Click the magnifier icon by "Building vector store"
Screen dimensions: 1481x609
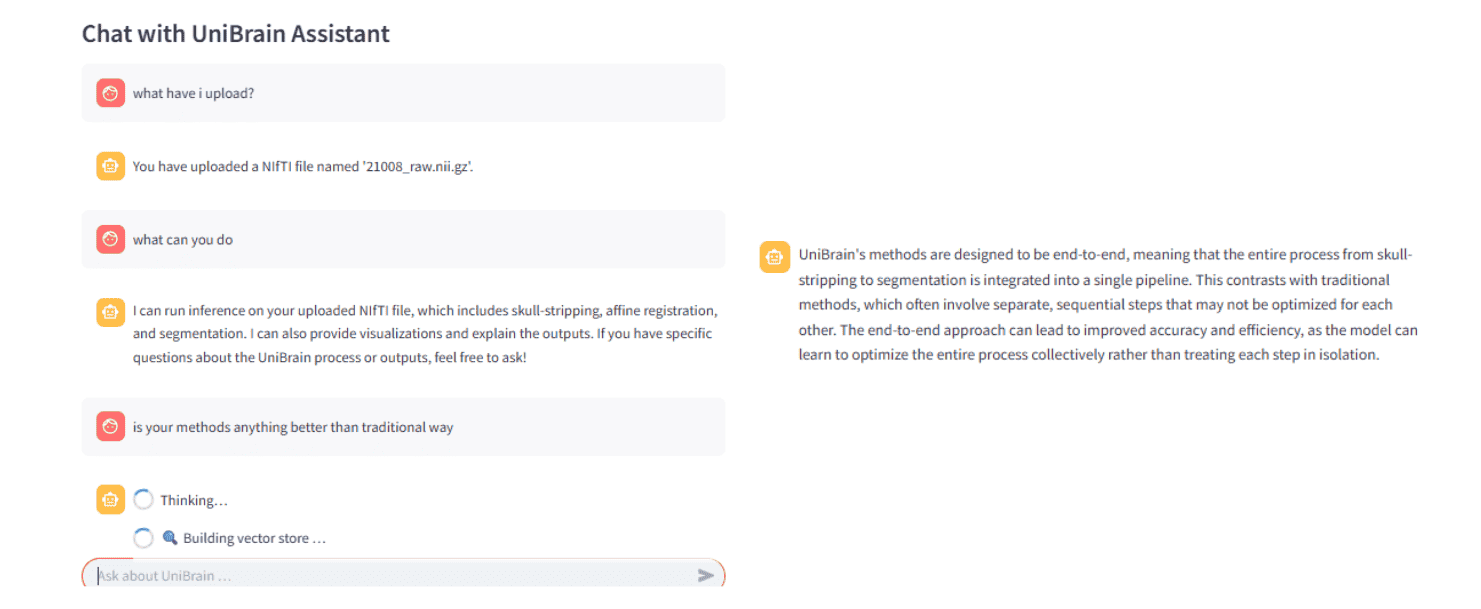(x=170, y=538)
